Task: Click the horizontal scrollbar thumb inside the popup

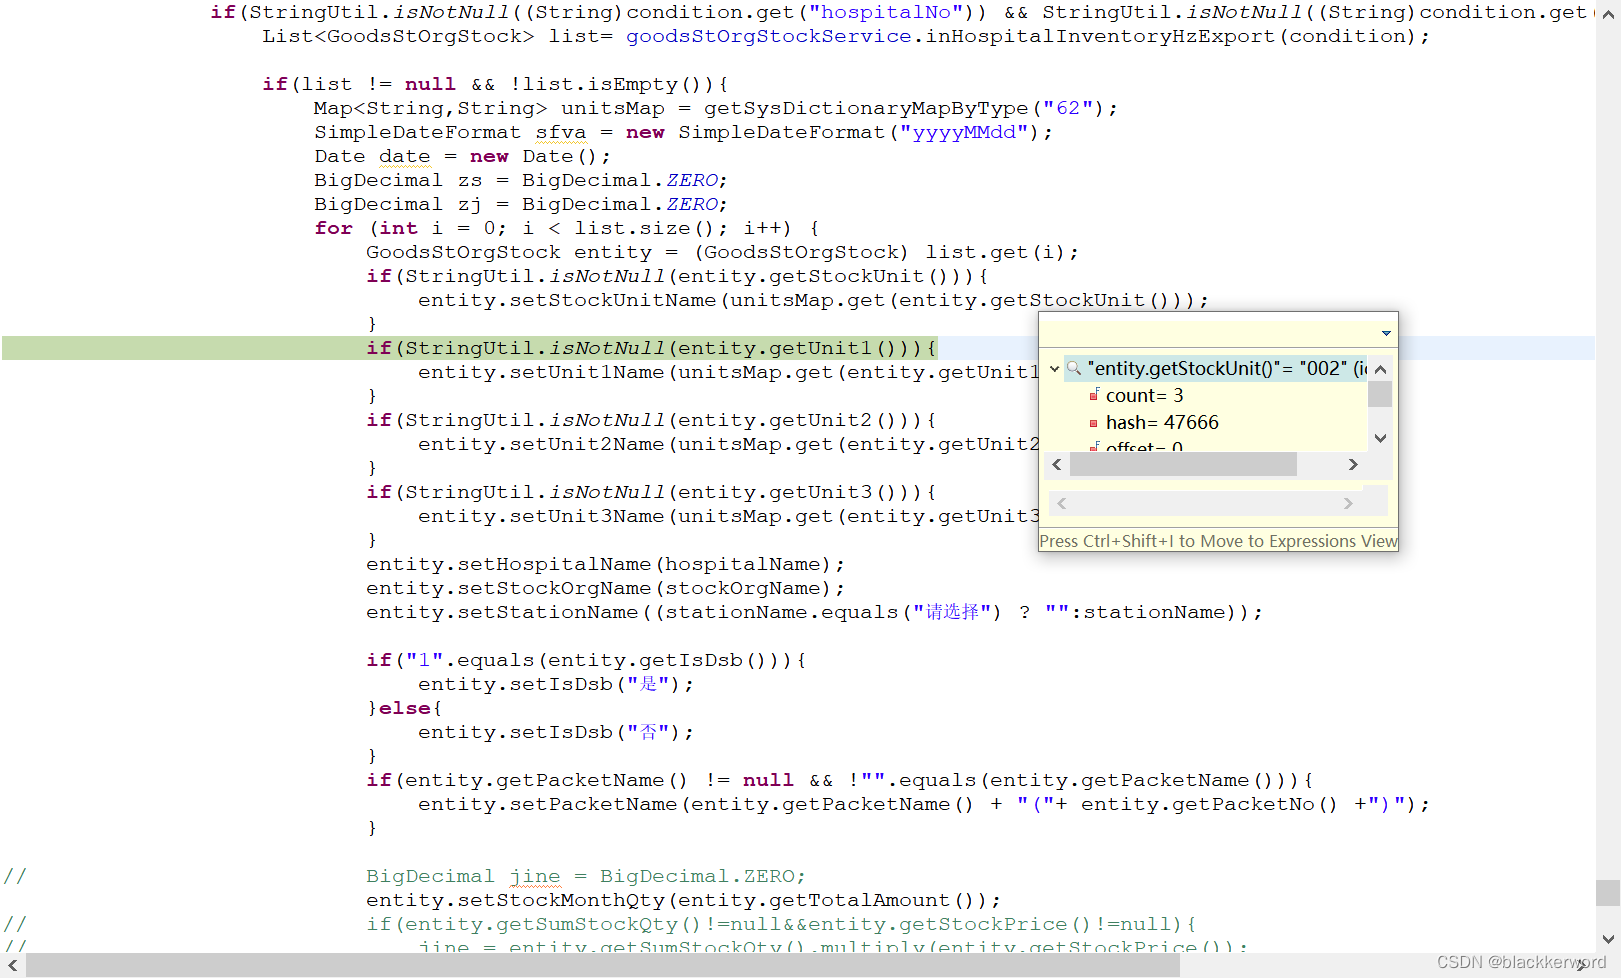Action: (1185, 464)
